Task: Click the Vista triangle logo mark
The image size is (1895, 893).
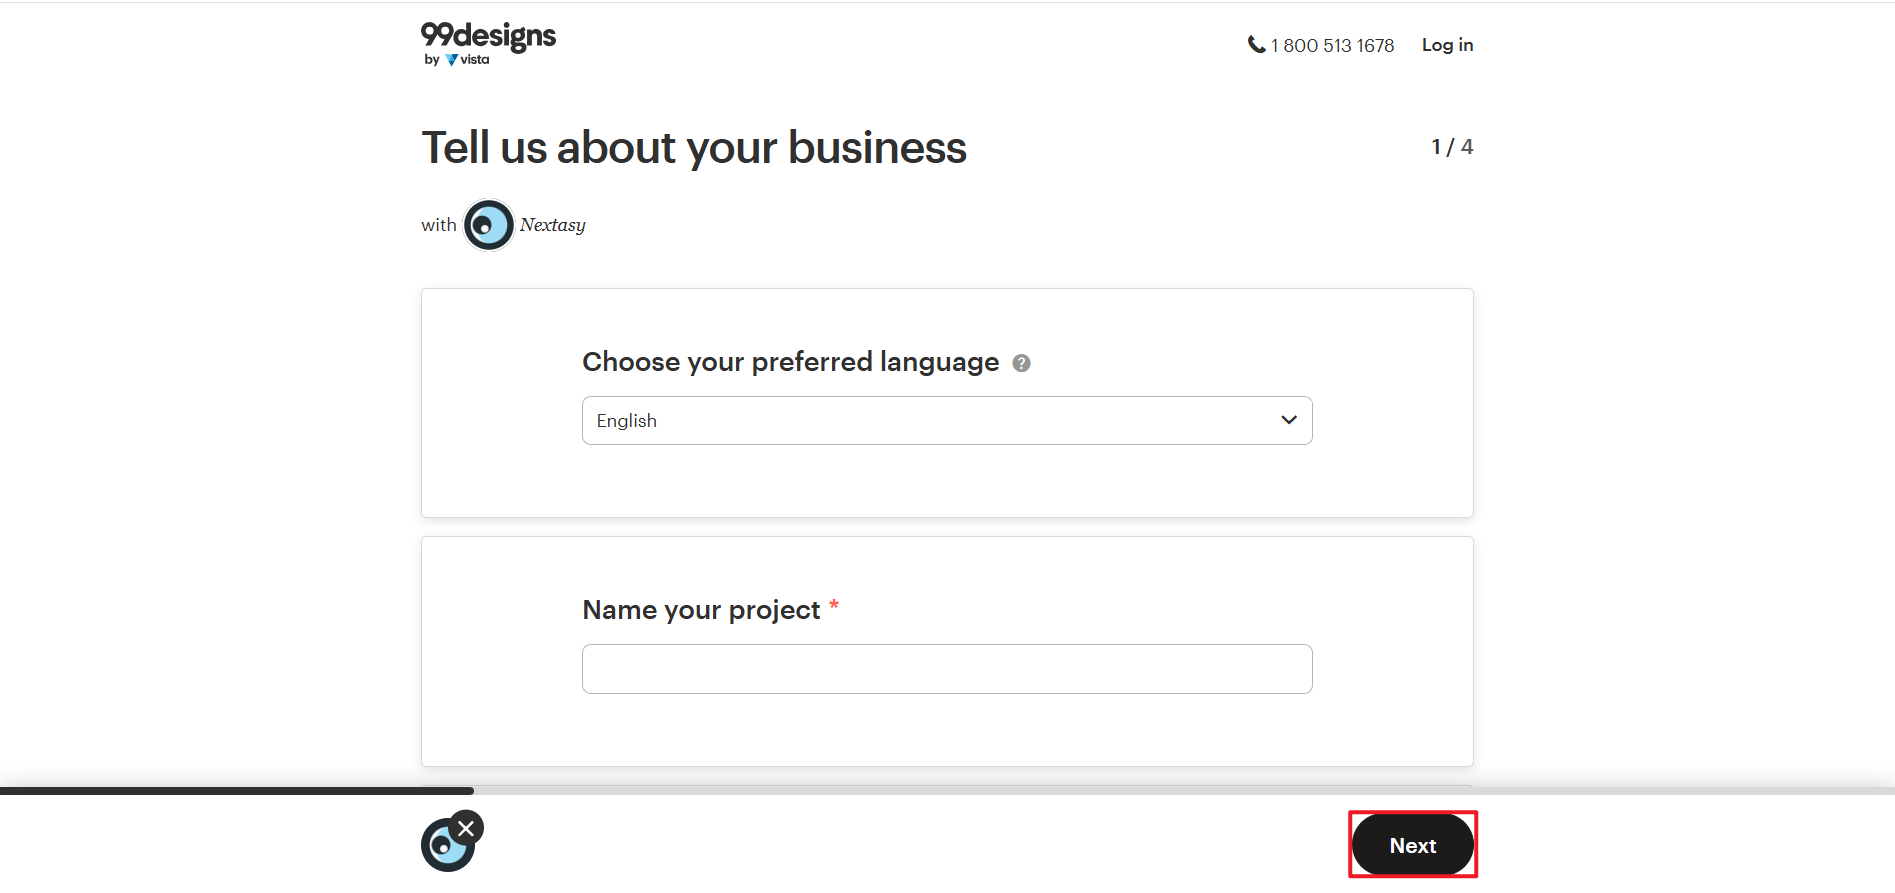Action: coord(452,60)
